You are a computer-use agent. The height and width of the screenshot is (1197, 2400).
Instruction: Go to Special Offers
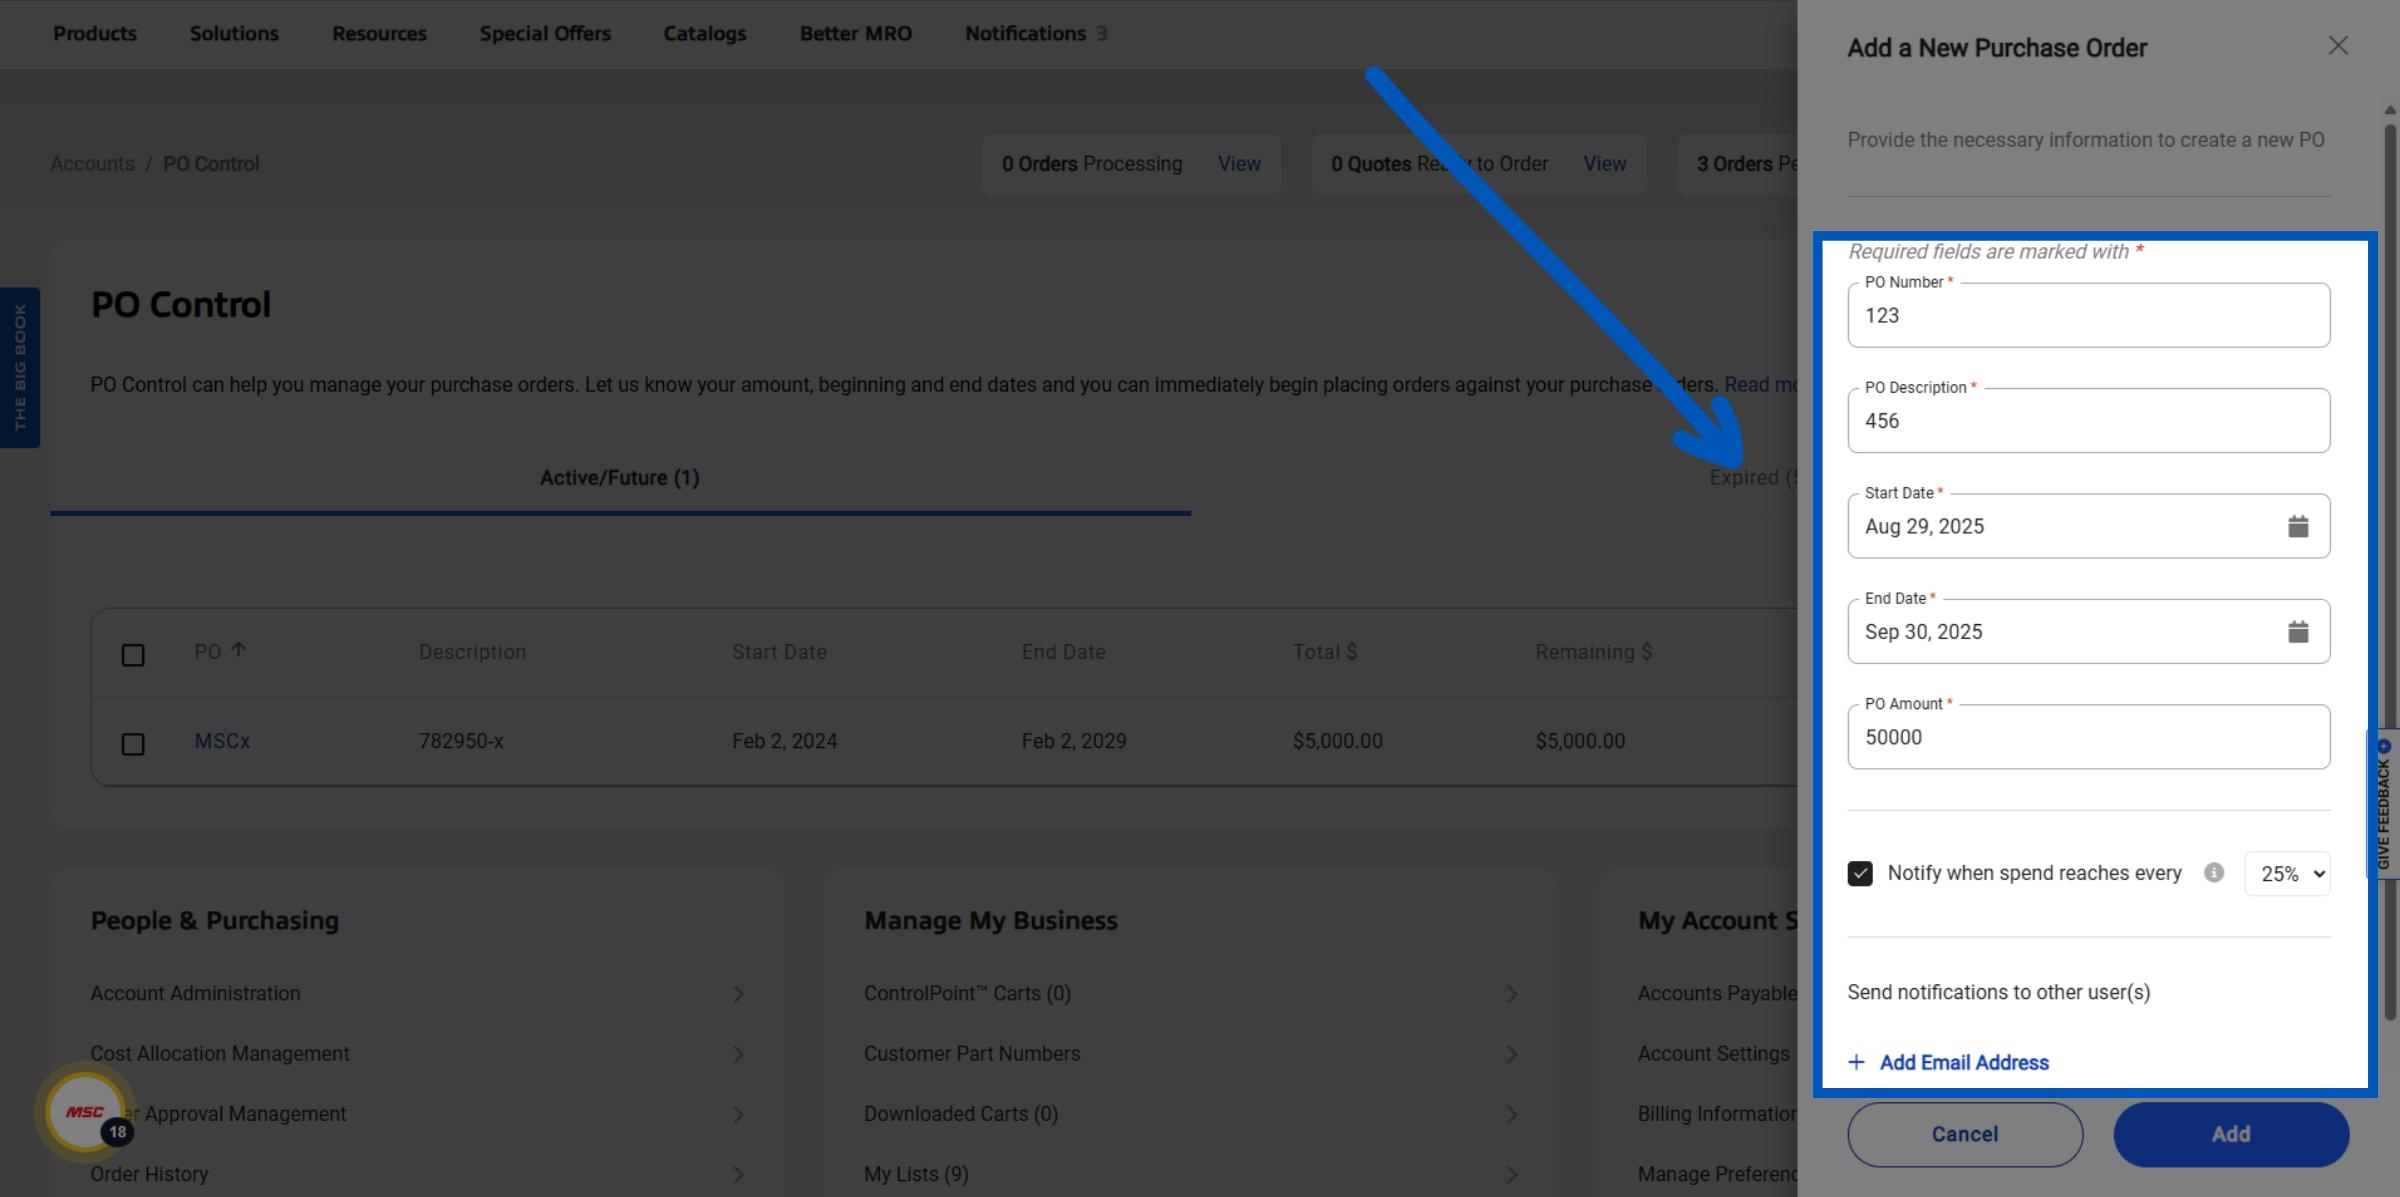[545, 34]
